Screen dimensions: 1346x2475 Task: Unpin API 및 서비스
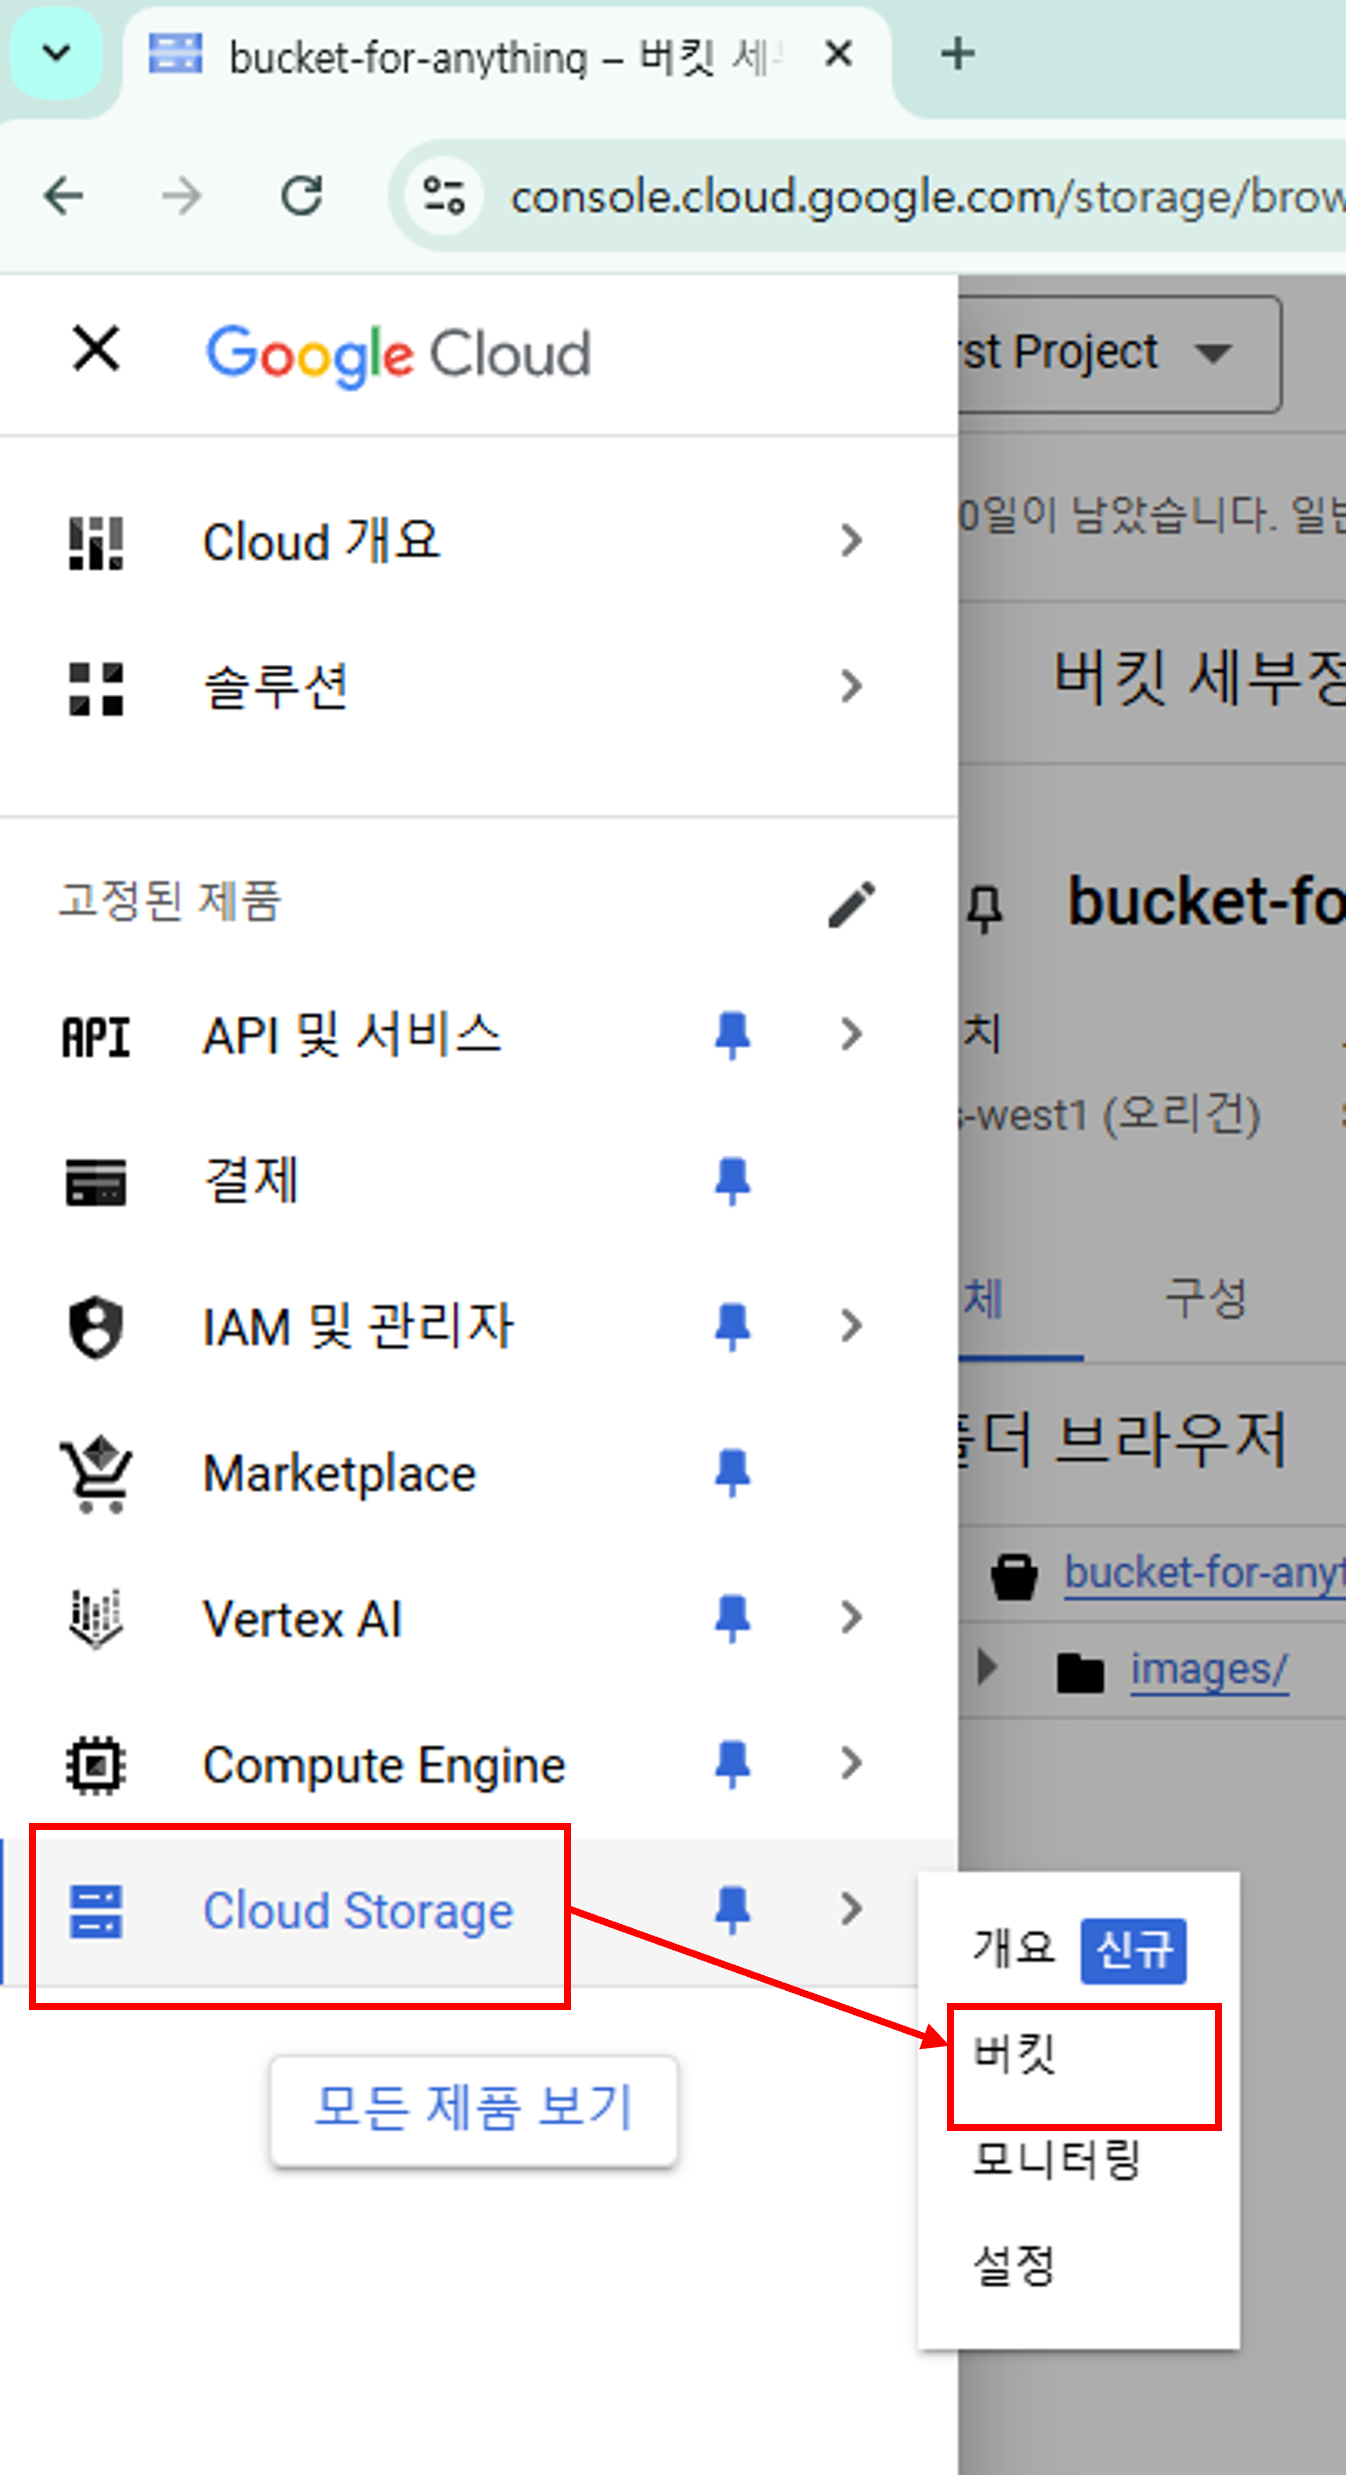click(x=732, y=1034)
